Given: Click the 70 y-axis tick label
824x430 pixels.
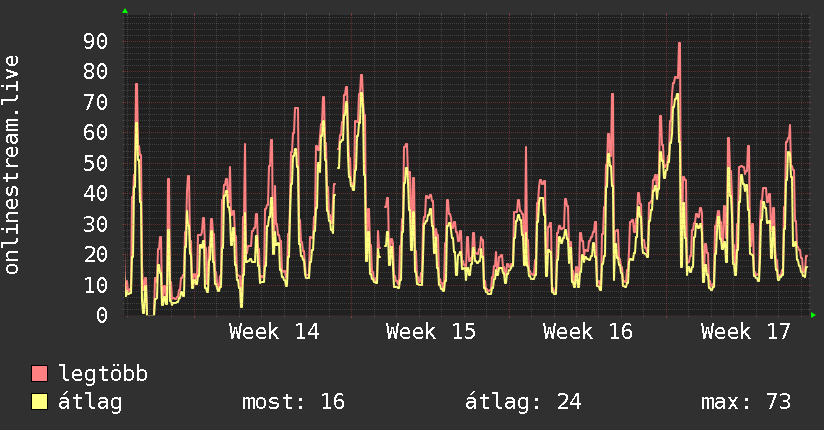Looking at the screenshot, I should tap(95, 102).
